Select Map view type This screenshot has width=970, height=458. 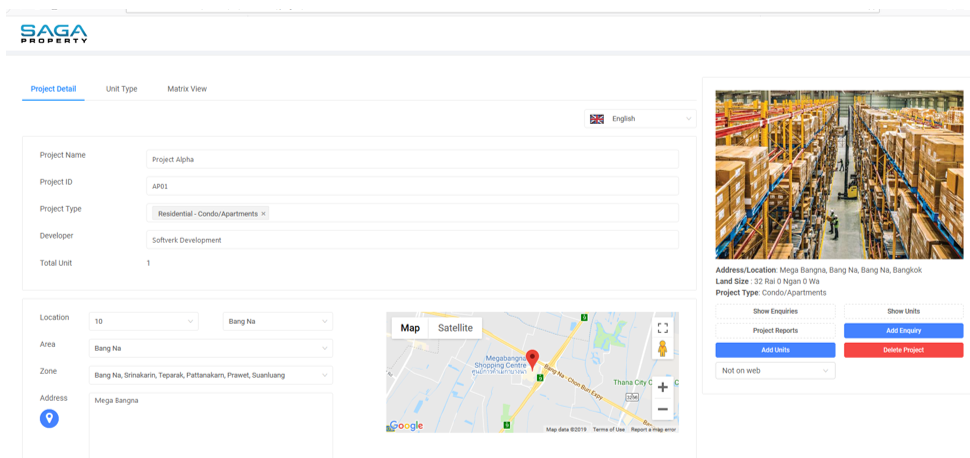pos(410,328)
